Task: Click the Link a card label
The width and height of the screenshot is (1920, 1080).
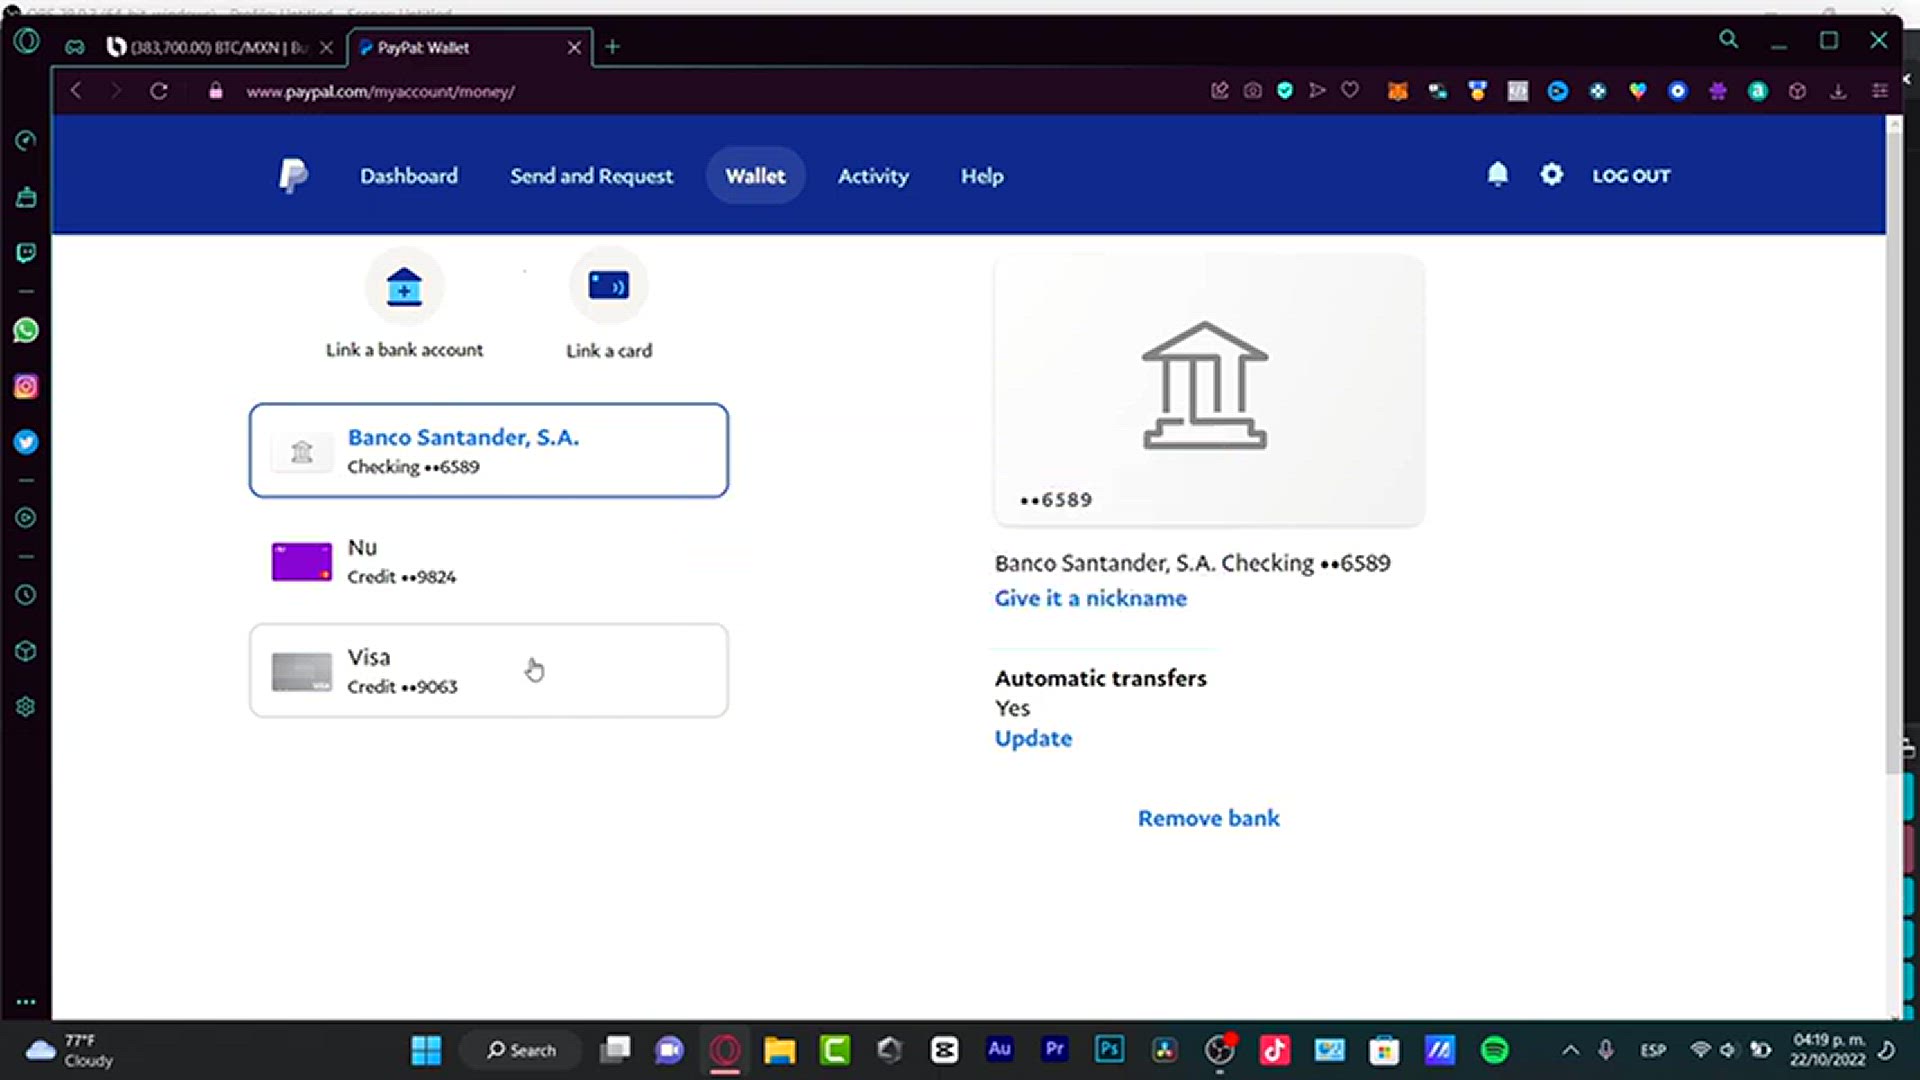Action: click(x=608, y=351)
